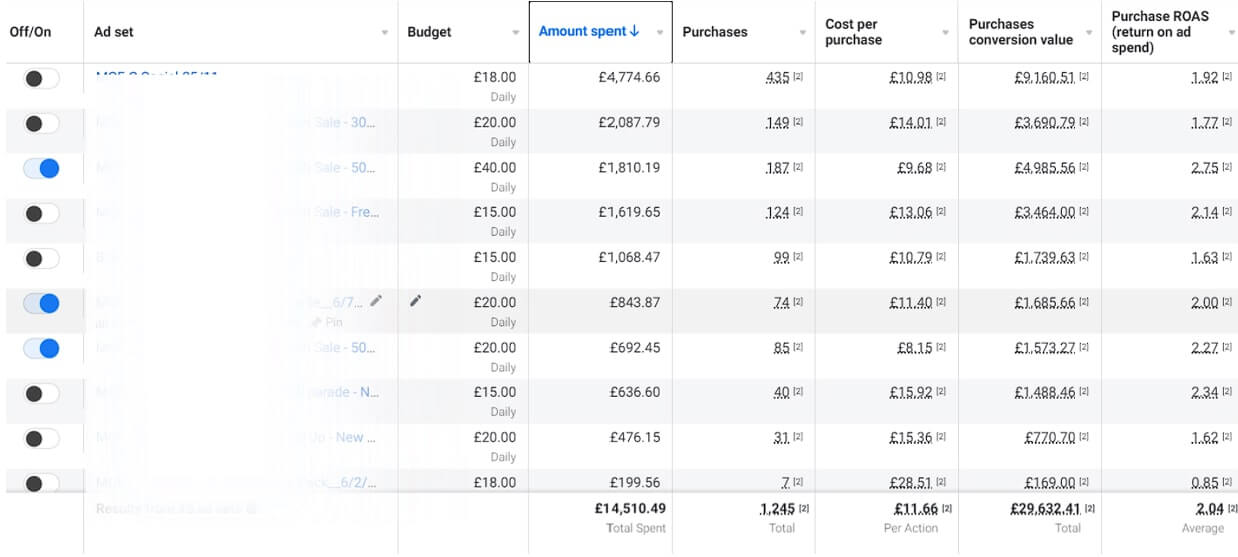1238x557 pixels.
Task: Click the edit pencil after the '6/7...' ad set name
Action: coord(376,300)
